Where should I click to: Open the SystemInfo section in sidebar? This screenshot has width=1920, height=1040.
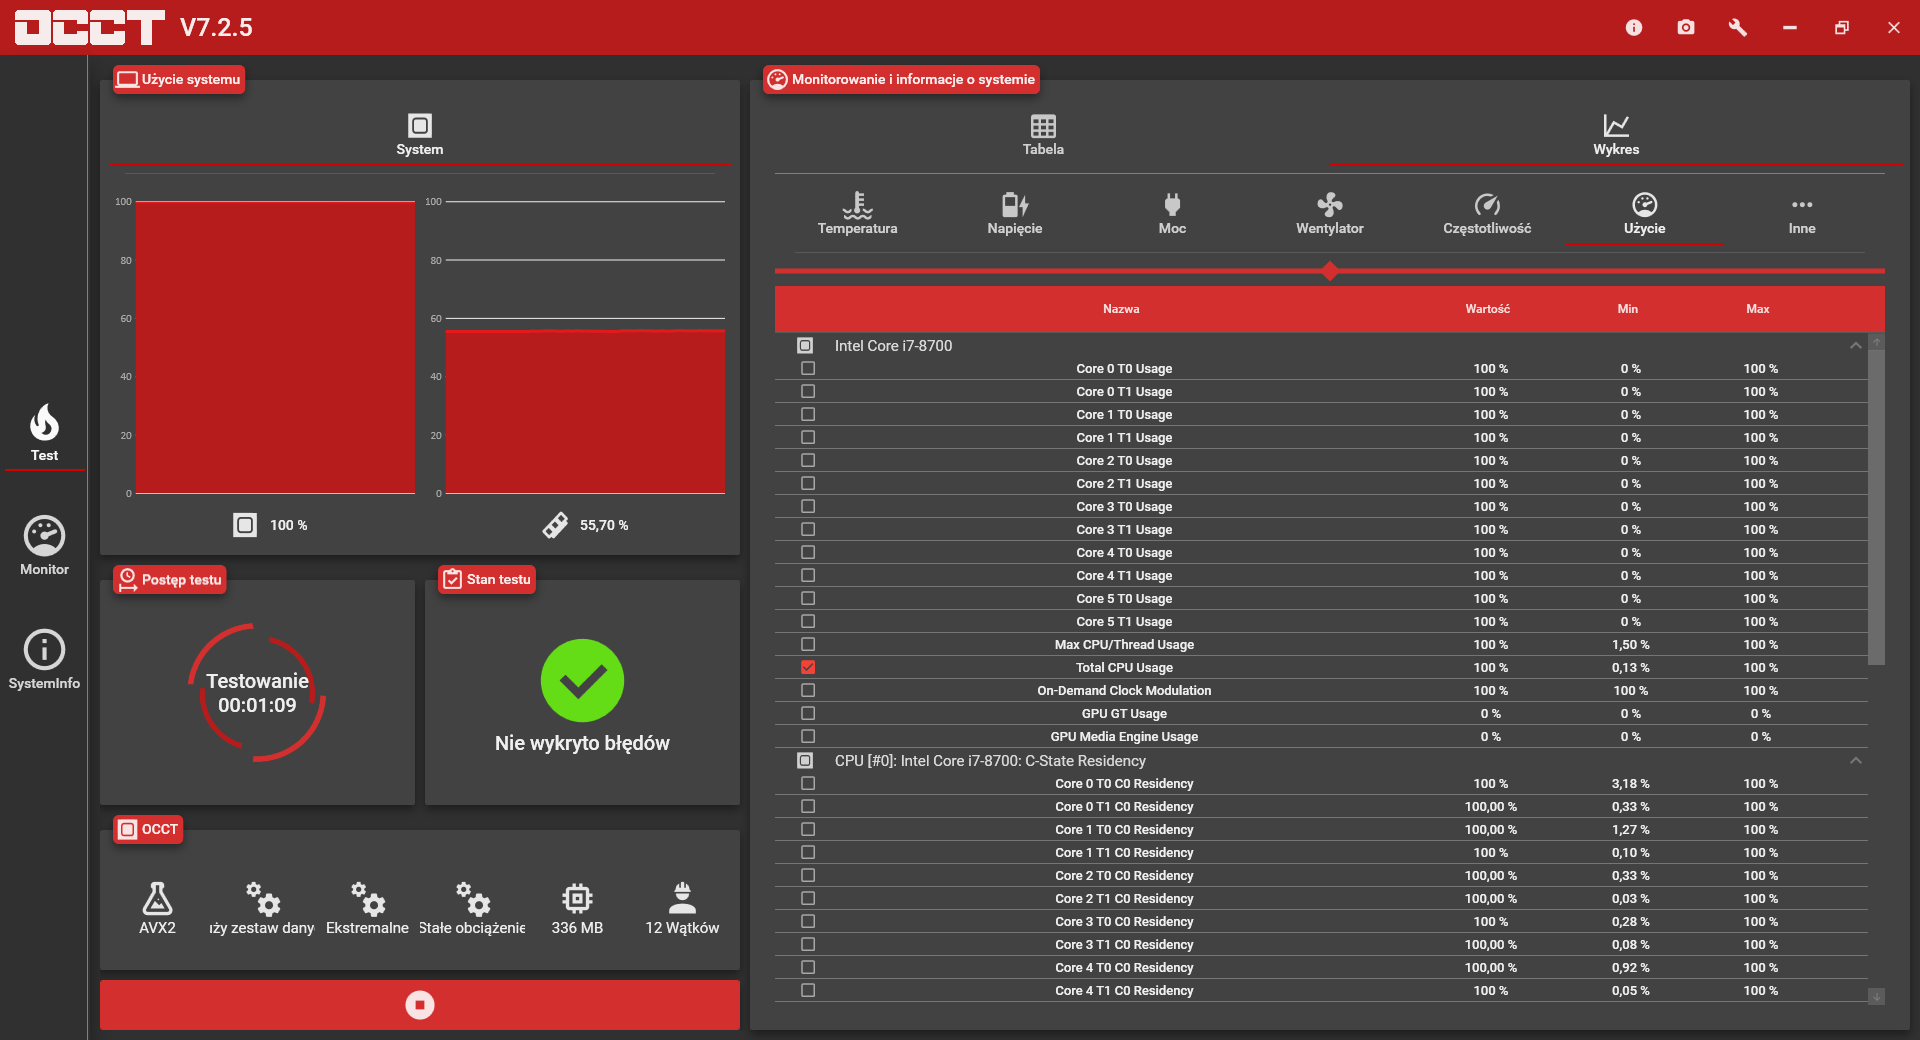point(44,660)
